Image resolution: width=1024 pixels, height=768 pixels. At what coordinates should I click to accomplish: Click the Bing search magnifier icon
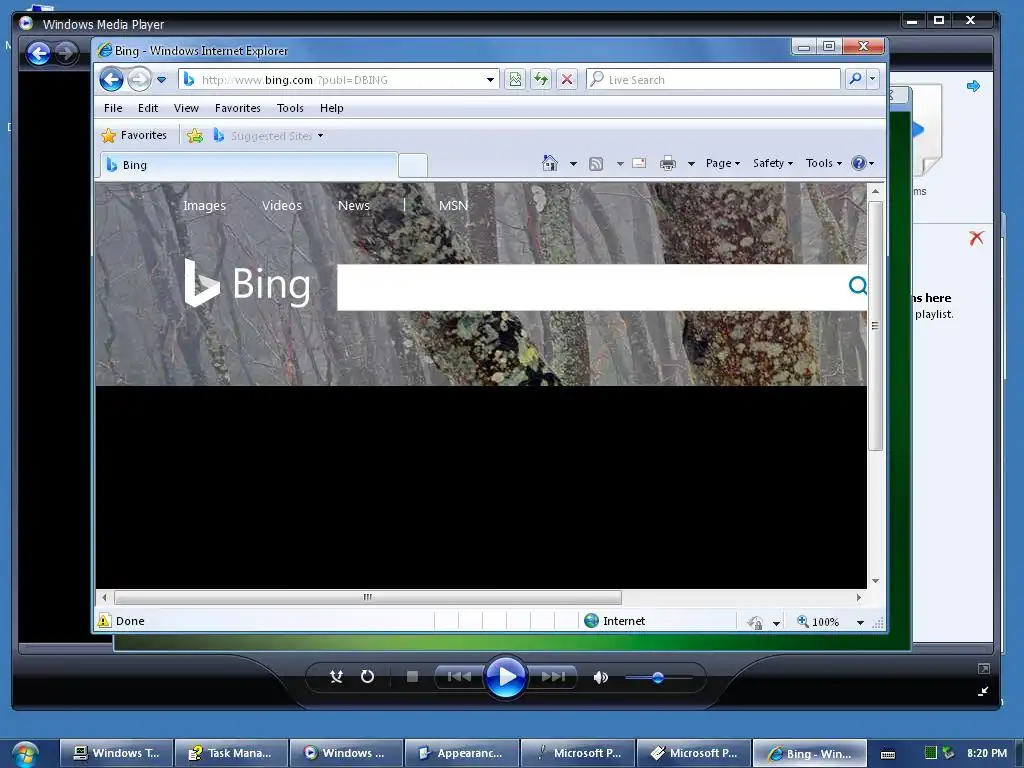(x=857, y=285)
